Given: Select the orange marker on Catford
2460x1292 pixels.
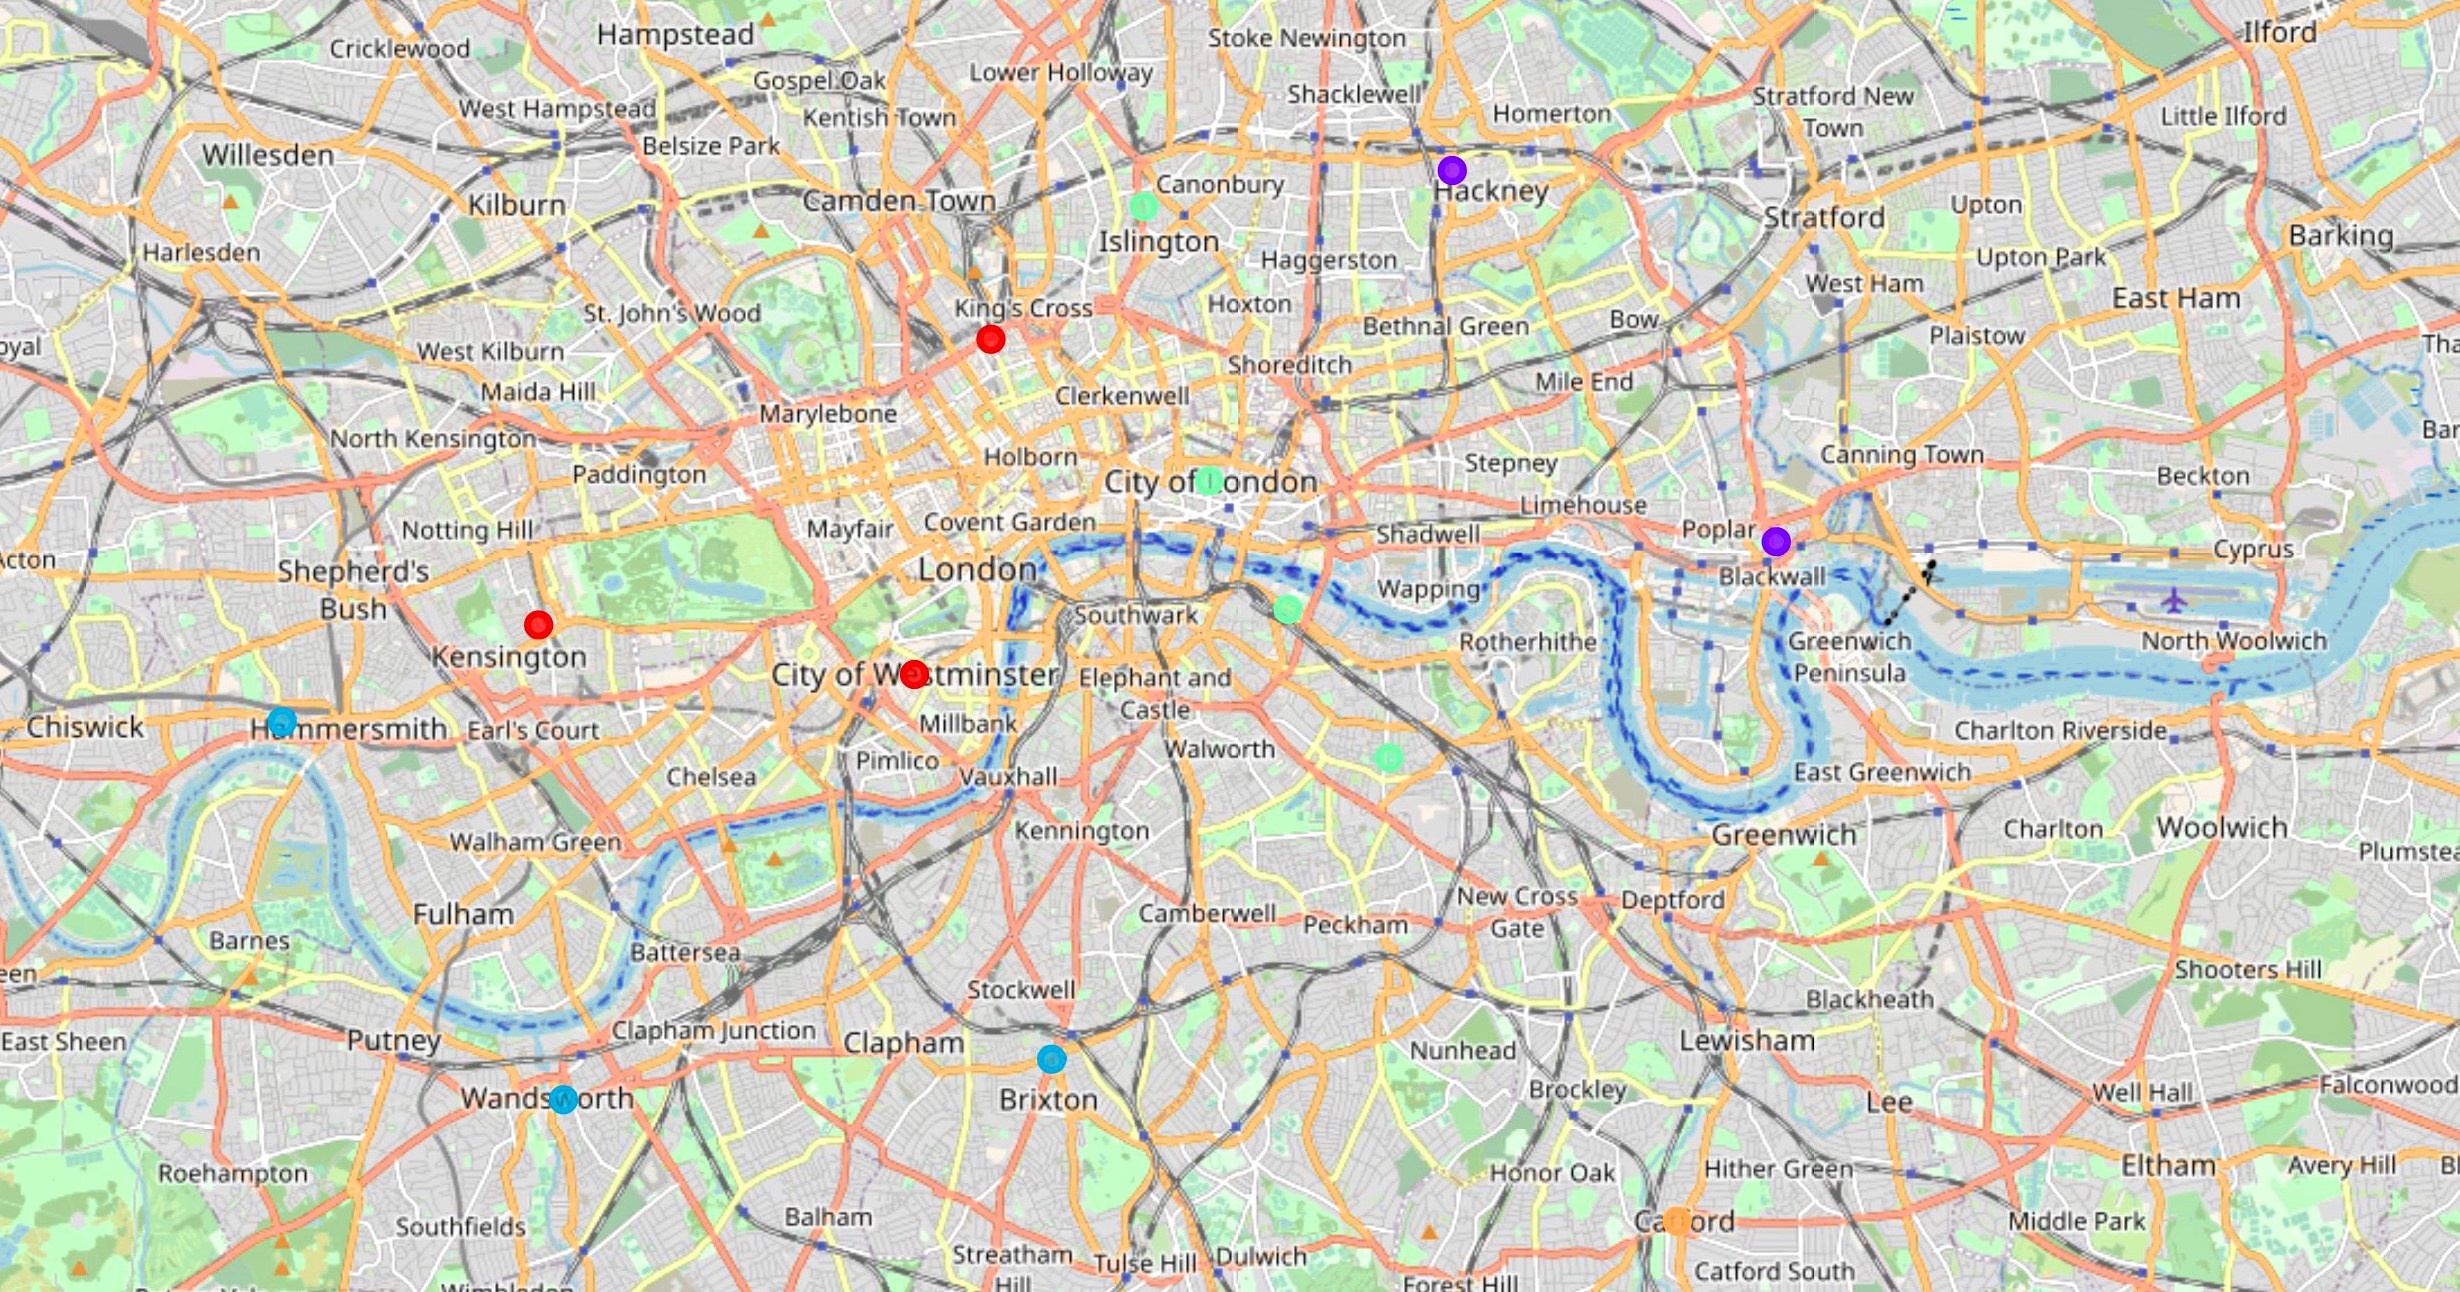Looking at the screenshot, I should click(1677, 1221).
